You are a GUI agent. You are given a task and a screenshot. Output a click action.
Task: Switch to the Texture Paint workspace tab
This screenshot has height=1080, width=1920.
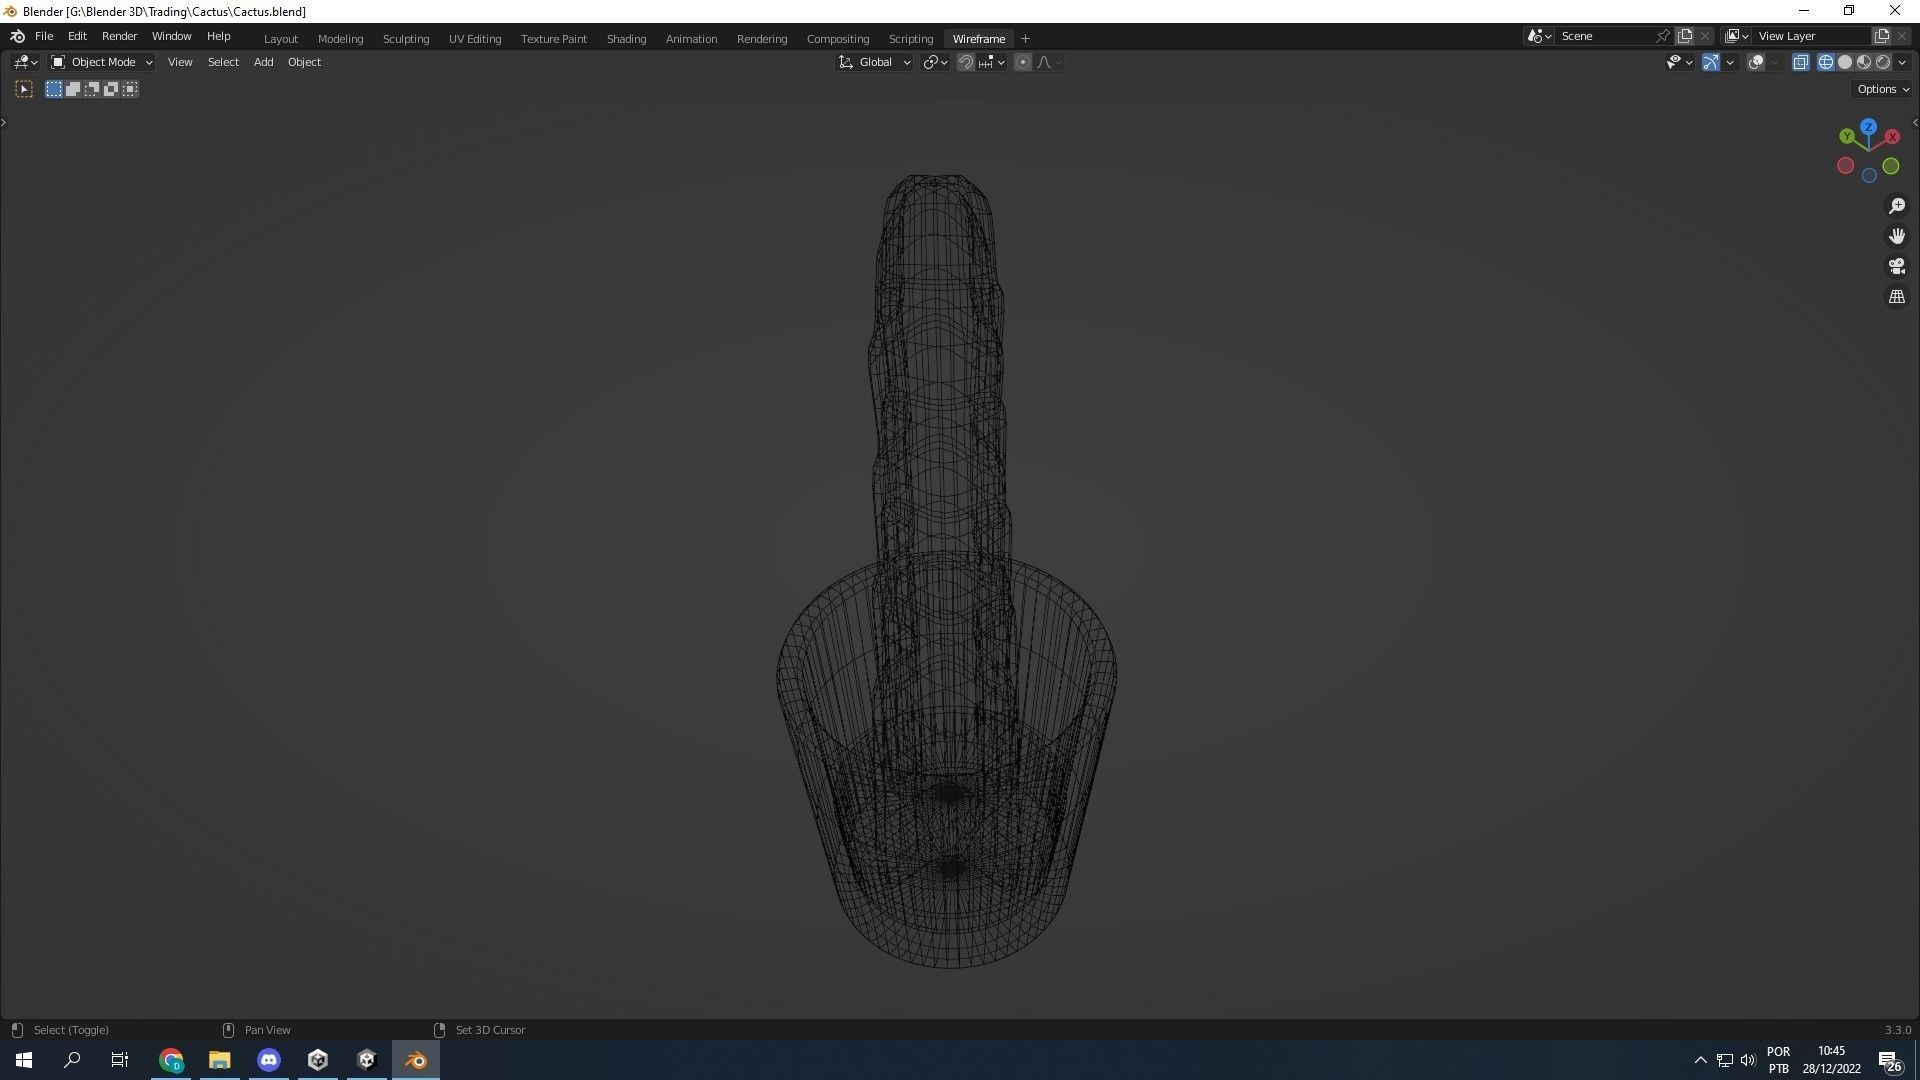pos(554,39)
